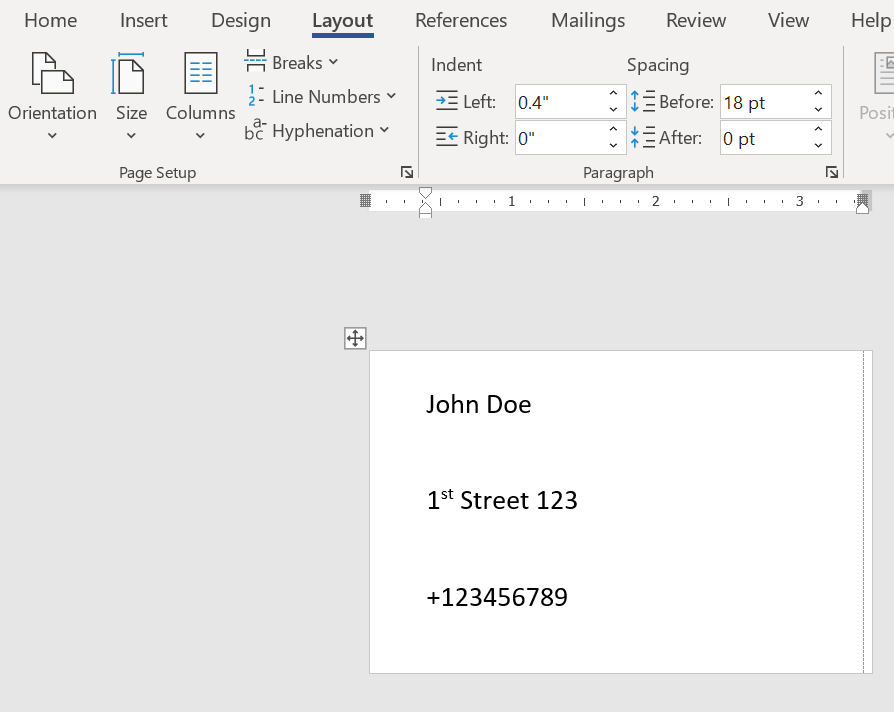Click the Line Numbers icon
The width and height of the screenshot is (894, 712).
[x=255, y=96]
